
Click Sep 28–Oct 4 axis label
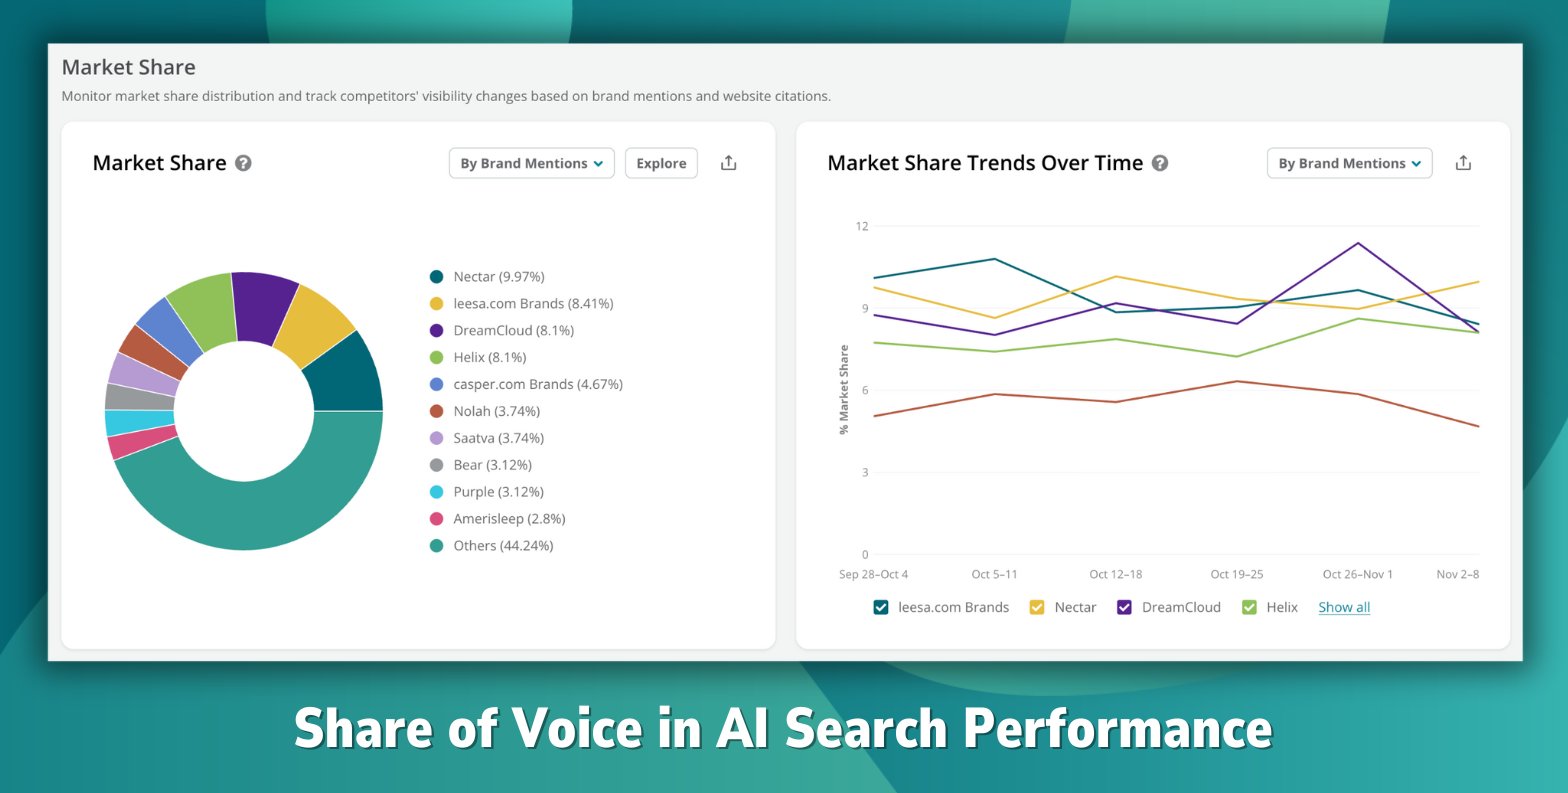point(874,574)
